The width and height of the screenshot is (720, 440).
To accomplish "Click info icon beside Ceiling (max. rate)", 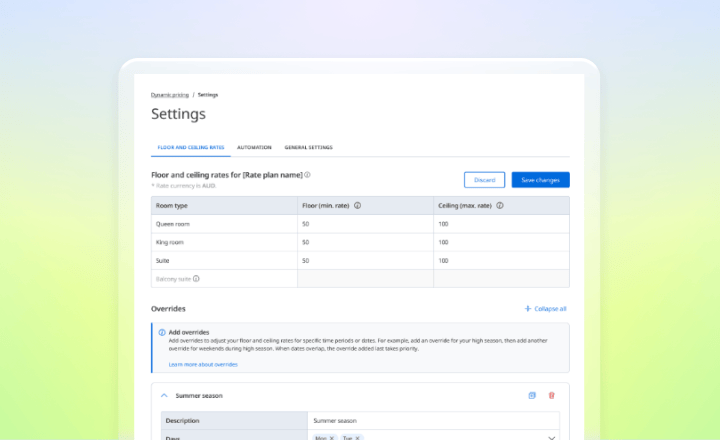I will (x=499, y=205).
